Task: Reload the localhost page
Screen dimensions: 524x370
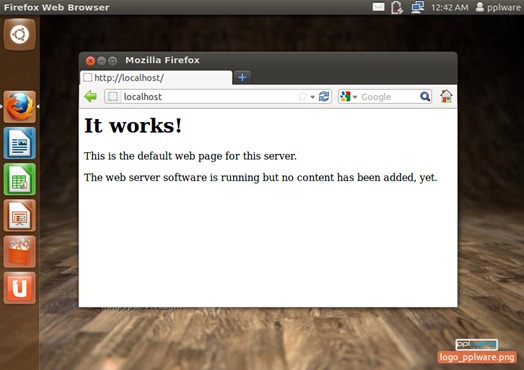Action: (324, 97)
